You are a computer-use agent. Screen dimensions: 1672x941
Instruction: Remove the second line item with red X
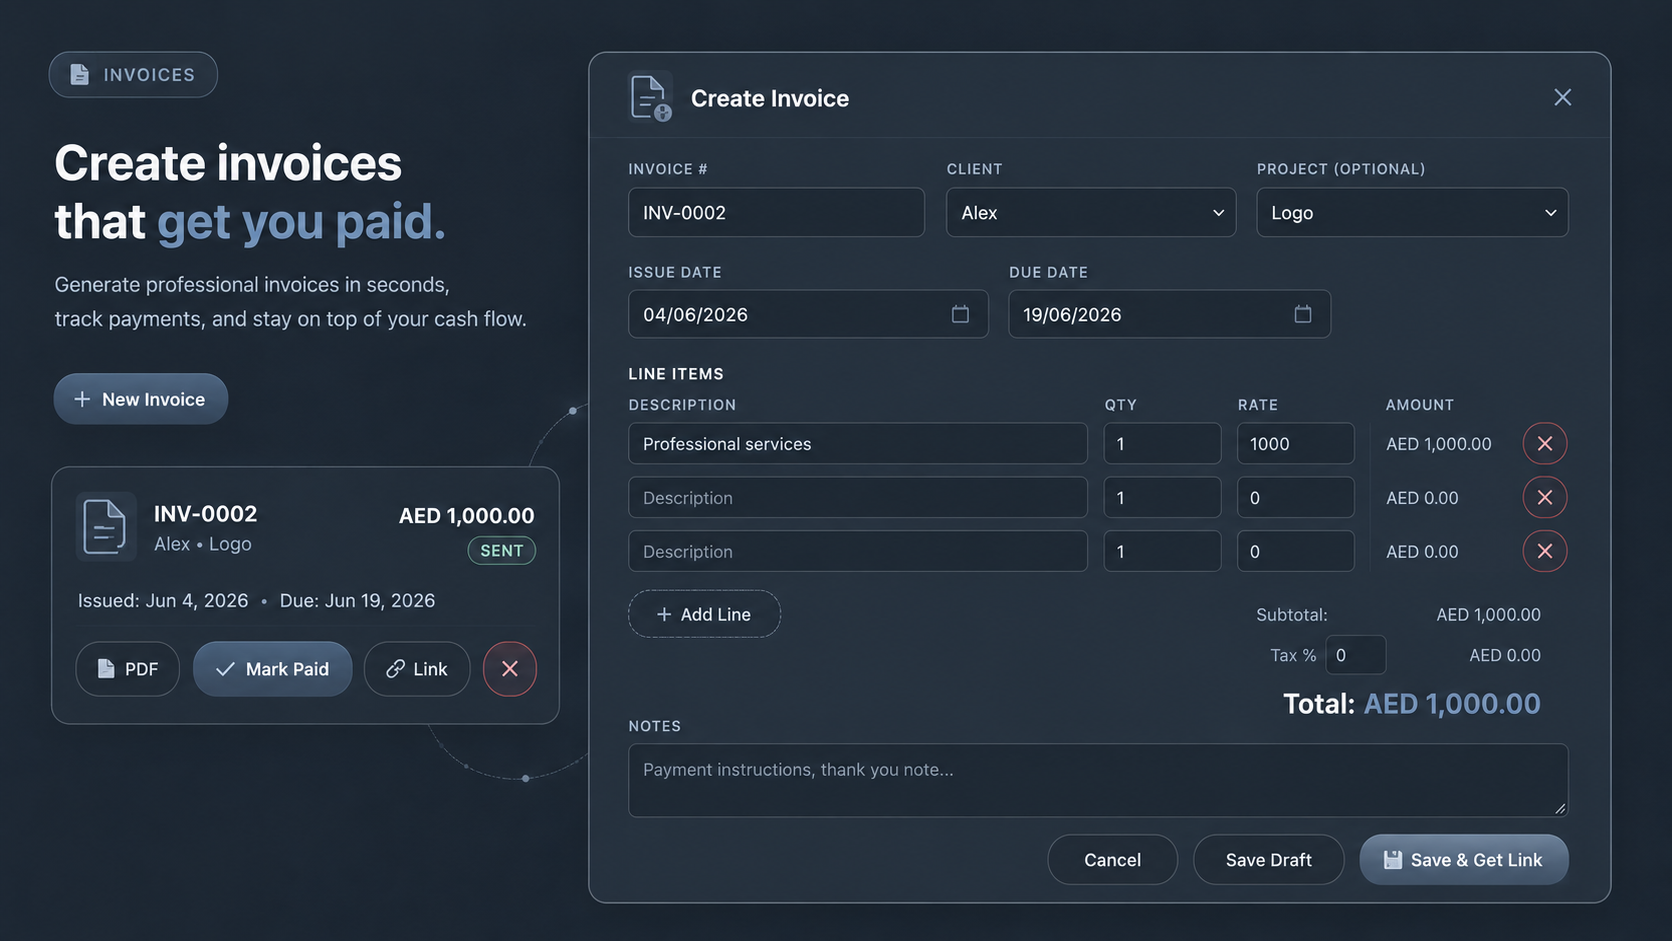coord(1544,497)
